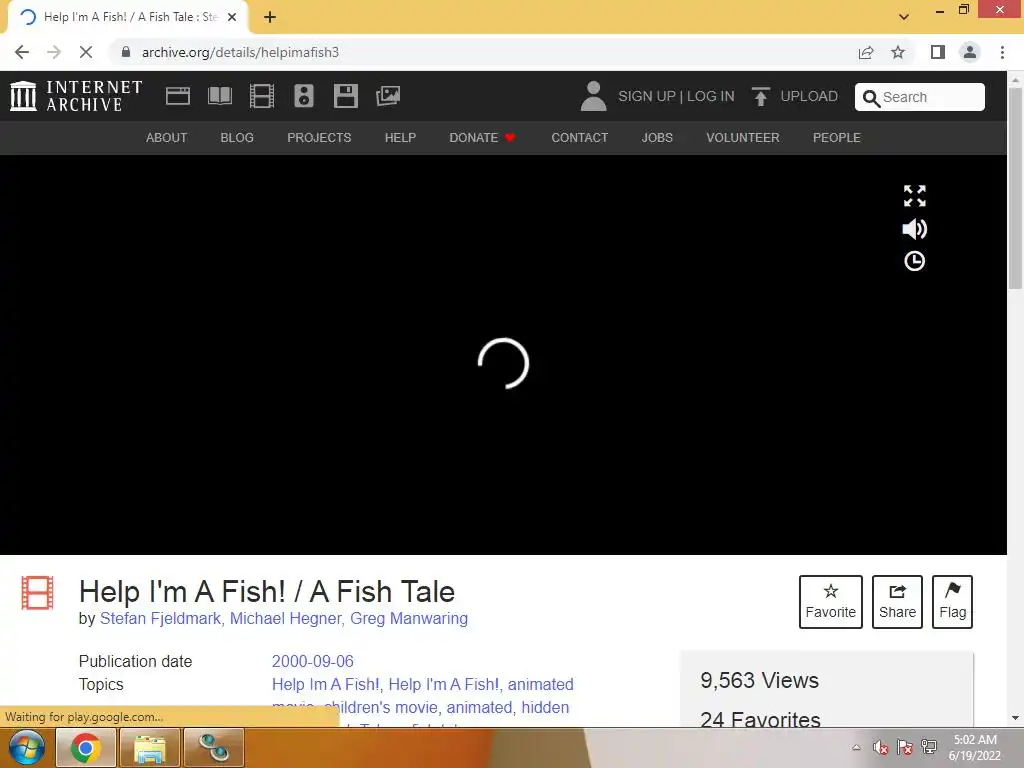Open the Video film strip icon in navbar
The image size is (1024, 768).
click(262, 96)
